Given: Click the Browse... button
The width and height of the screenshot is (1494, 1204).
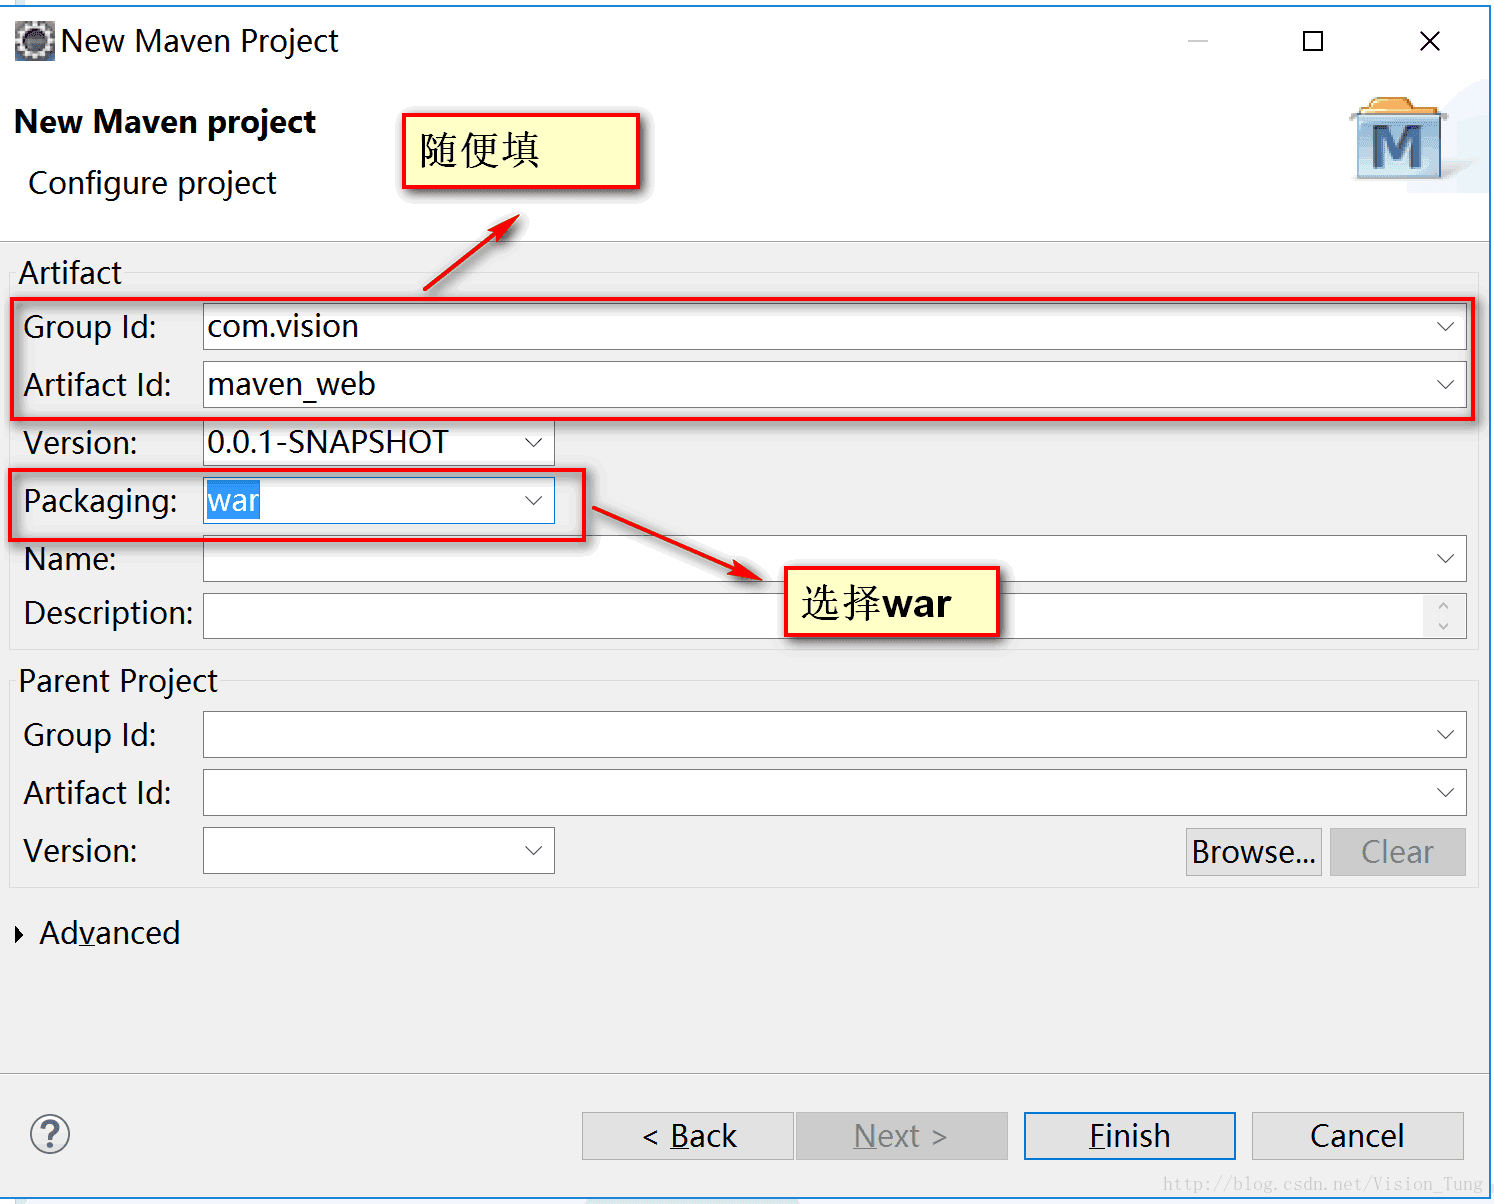Looking at the screenshot, I should (1254, 852).
